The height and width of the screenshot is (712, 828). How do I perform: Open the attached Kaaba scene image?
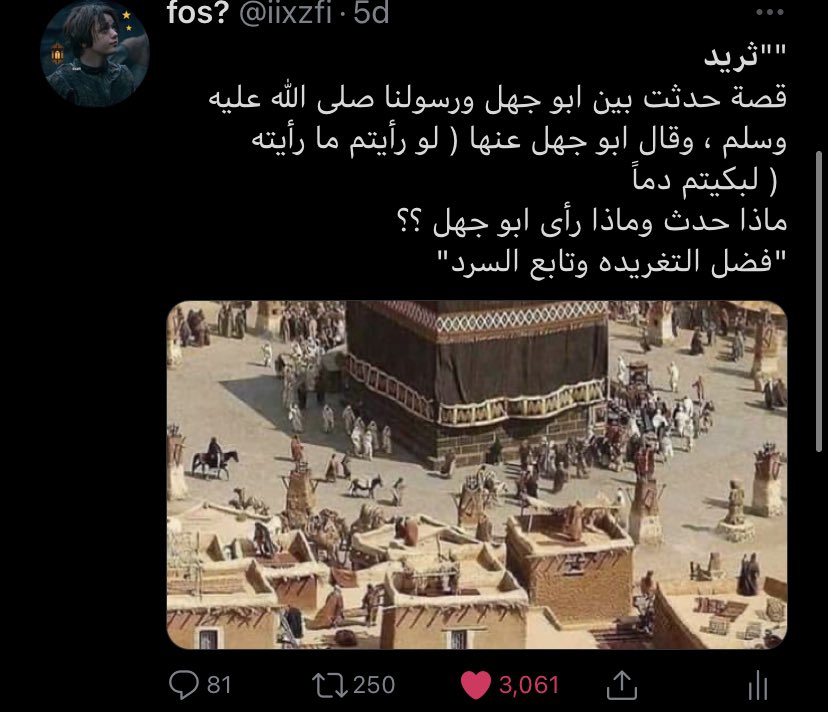[x=477, y=474]
